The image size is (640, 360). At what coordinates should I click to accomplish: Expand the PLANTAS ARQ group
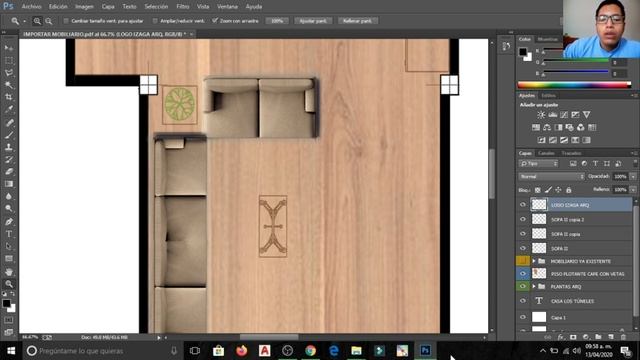[x=534, y=287]
